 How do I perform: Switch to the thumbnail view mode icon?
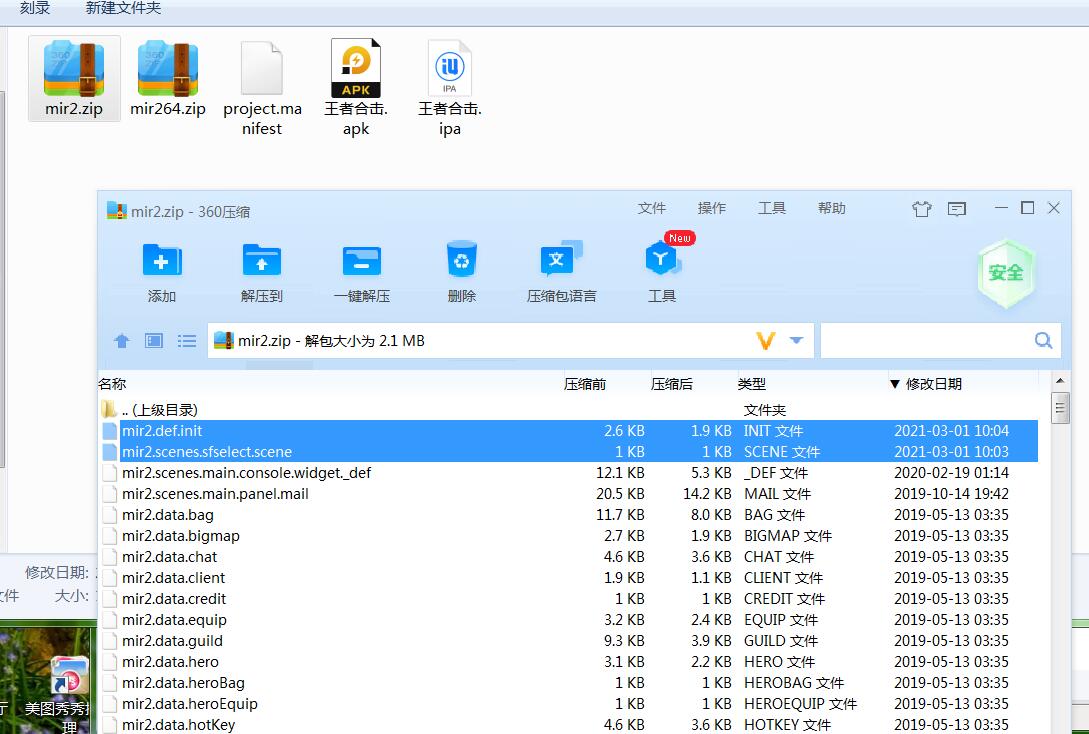pos(154,341)
